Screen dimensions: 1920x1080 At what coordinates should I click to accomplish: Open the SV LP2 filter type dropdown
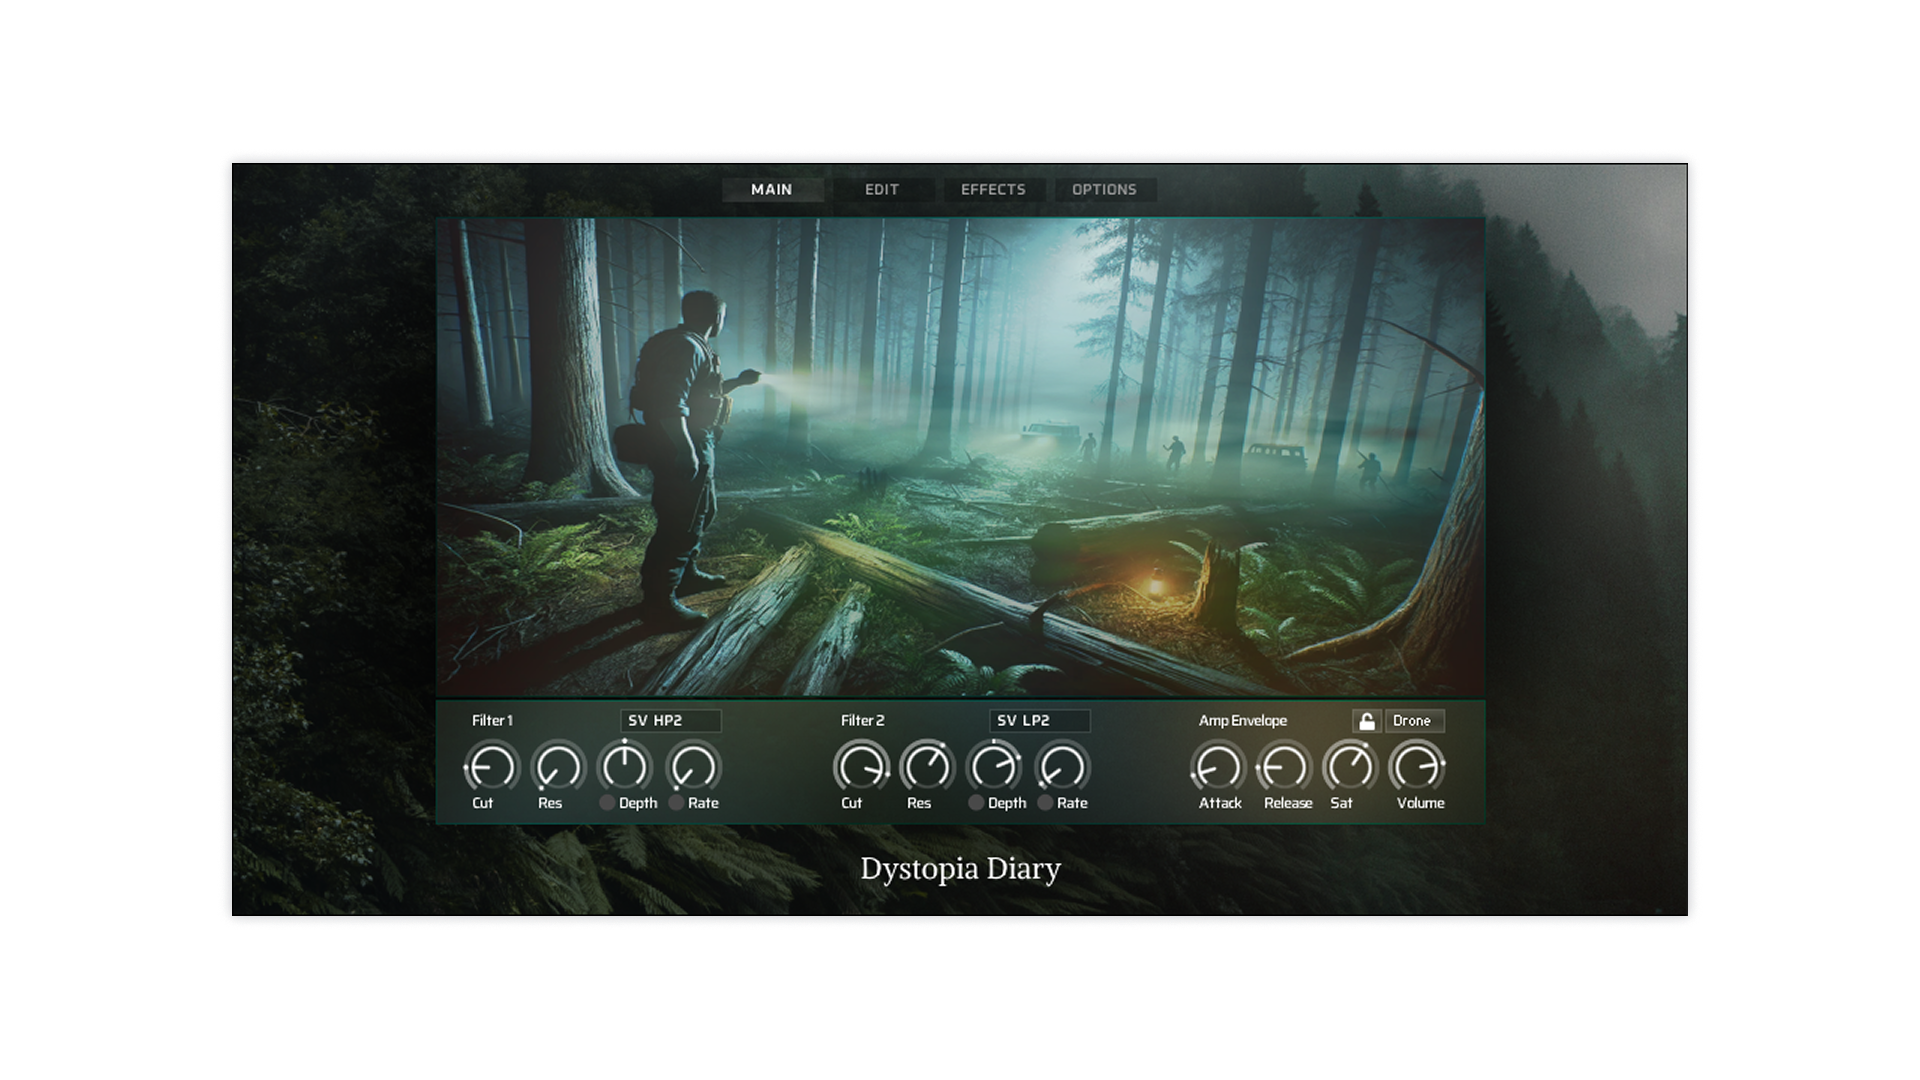(1039, 721)
